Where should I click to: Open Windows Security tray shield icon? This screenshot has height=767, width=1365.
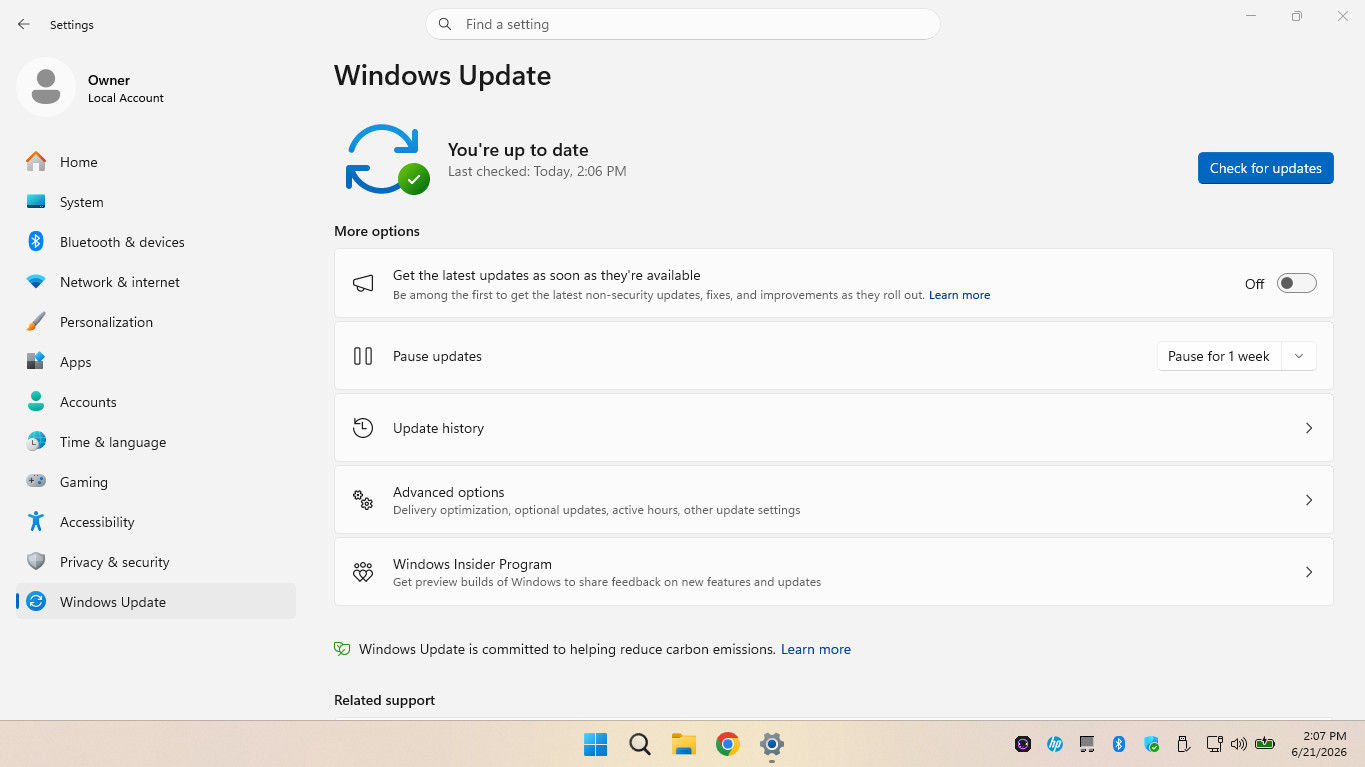1152,744
